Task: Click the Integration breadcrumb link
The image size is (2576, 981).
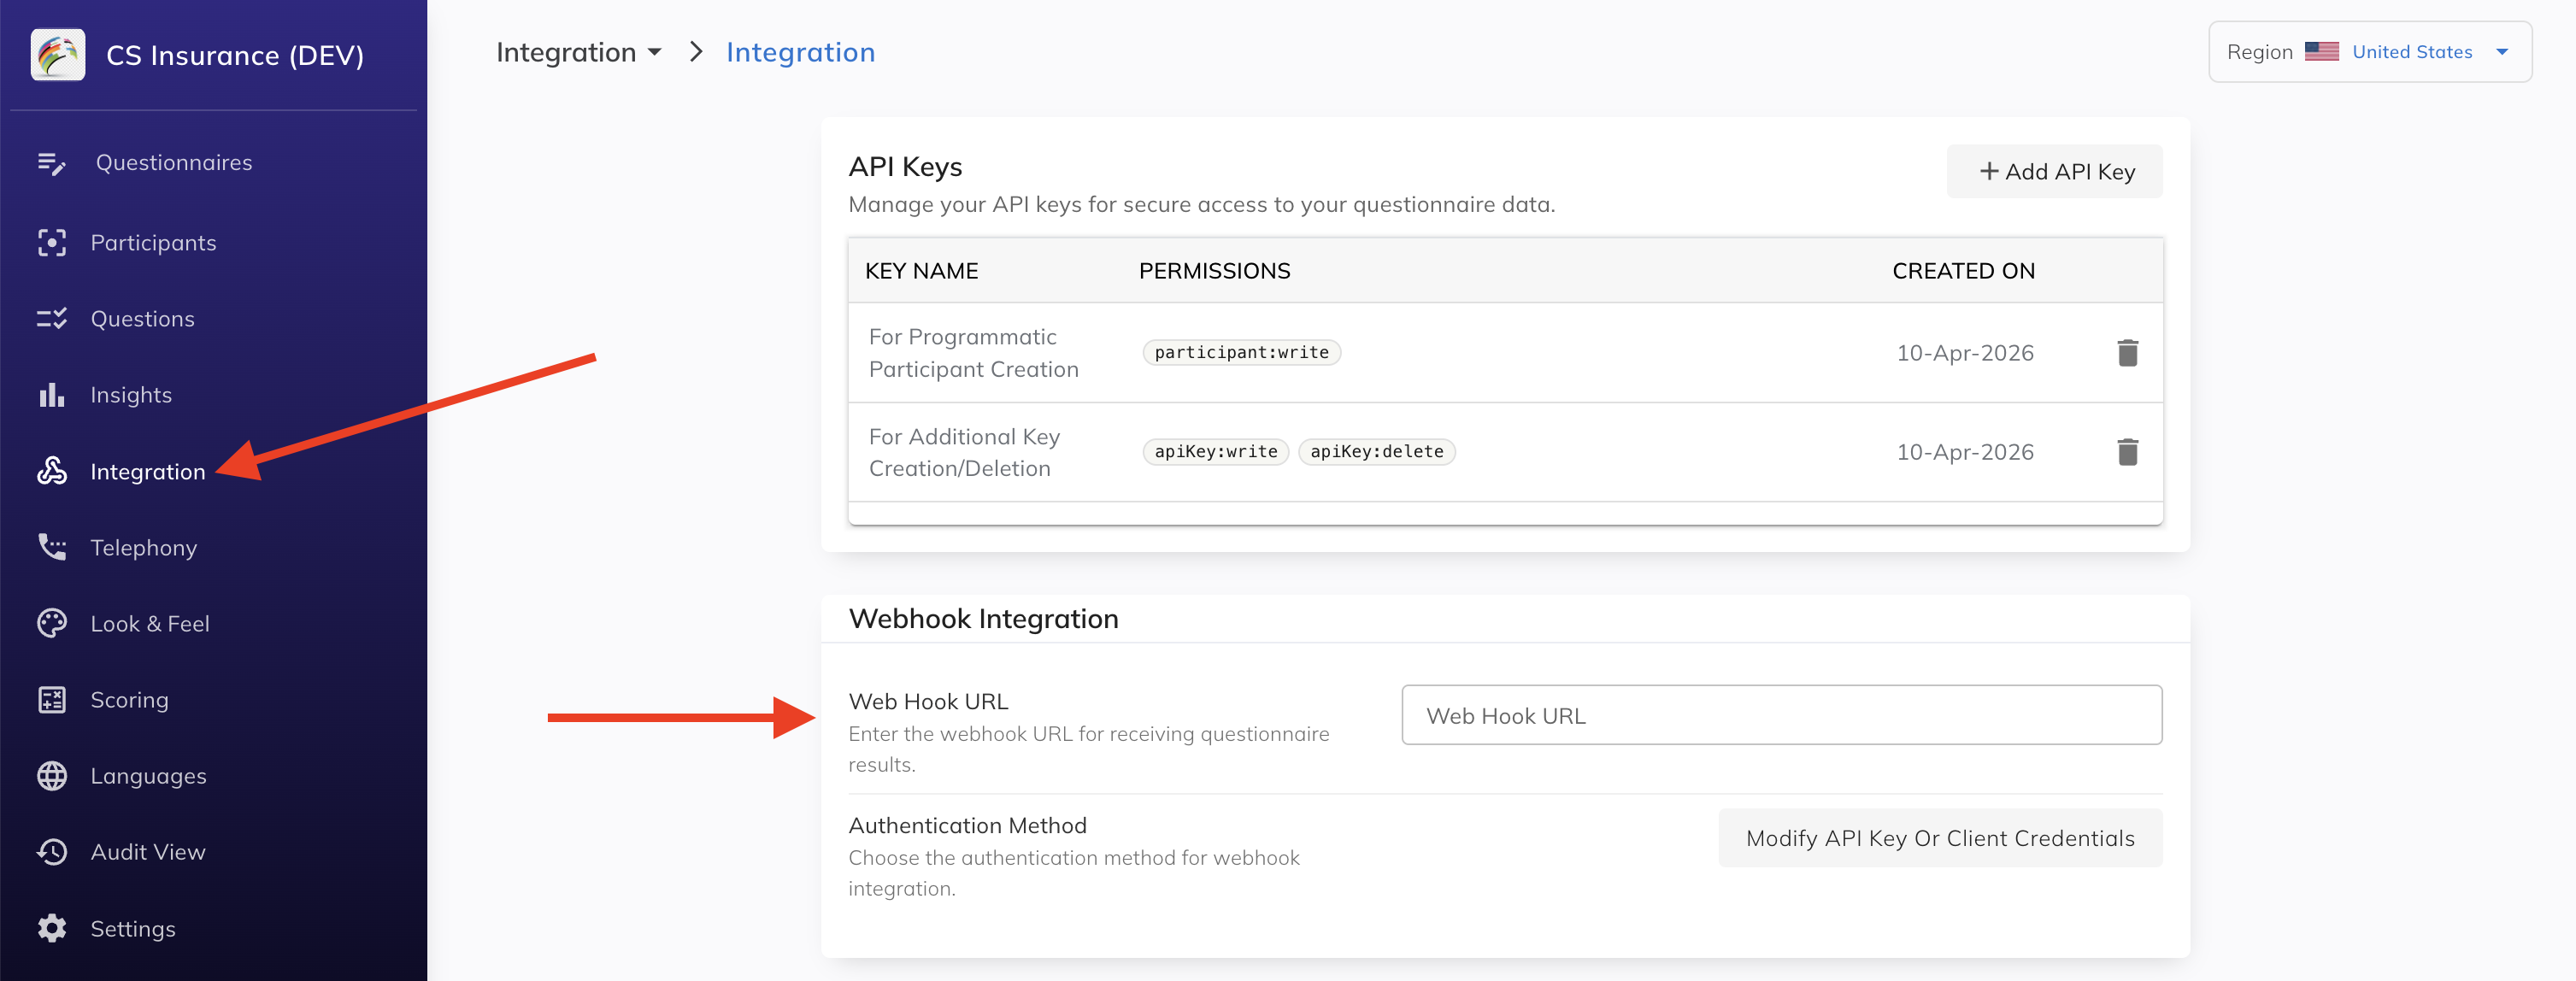Action: [800, 52]
